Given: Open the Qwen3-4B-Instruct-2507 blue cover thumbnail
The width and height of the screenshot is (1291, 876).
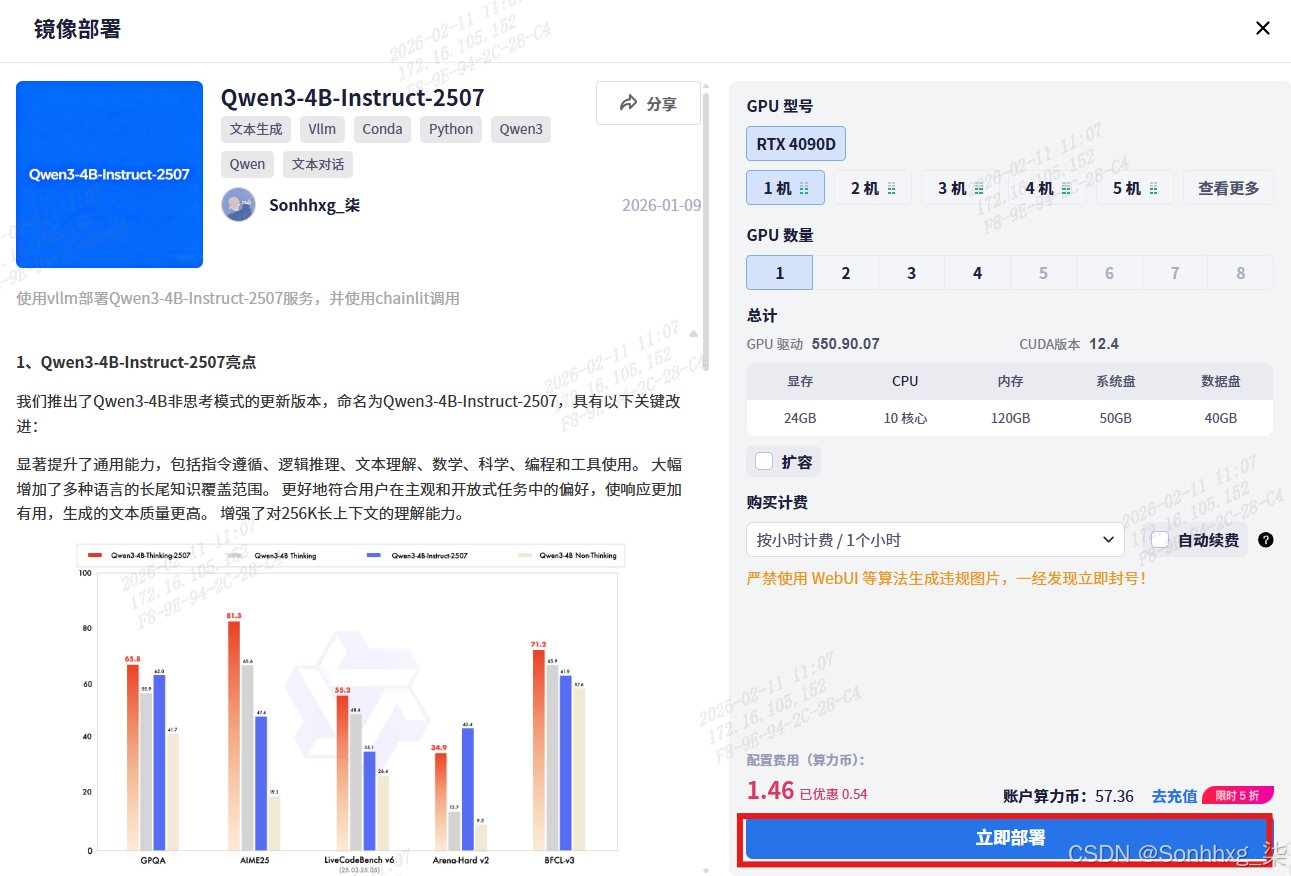Looking at the screenshot, I should pos(109,174).
